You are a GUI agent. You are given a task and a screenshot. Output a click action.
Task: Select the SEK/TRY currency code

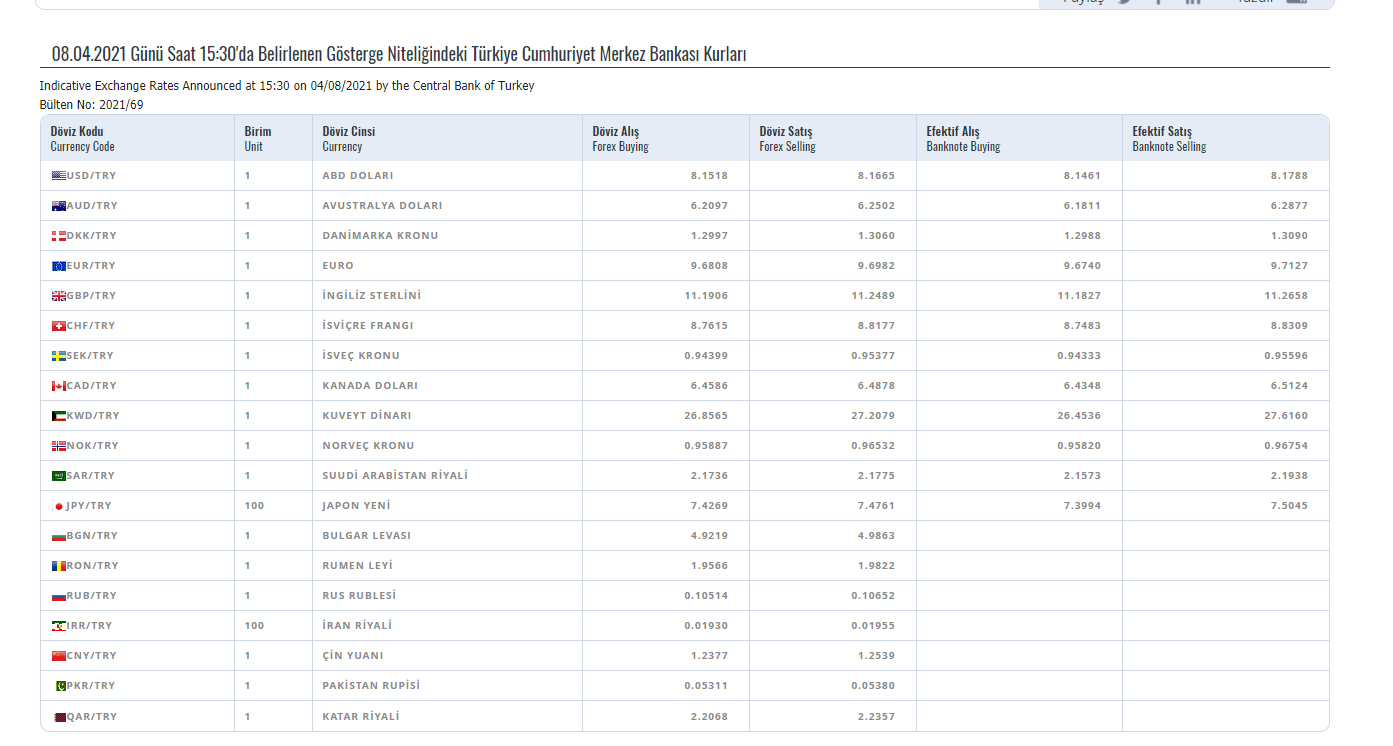[x=92, y=356]
